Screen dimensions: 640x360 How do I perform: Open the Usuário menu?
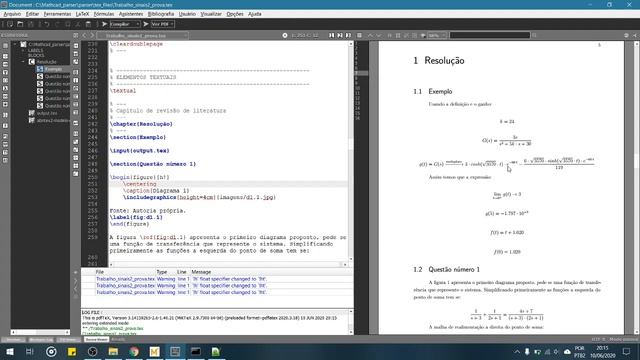coord(187,14)
